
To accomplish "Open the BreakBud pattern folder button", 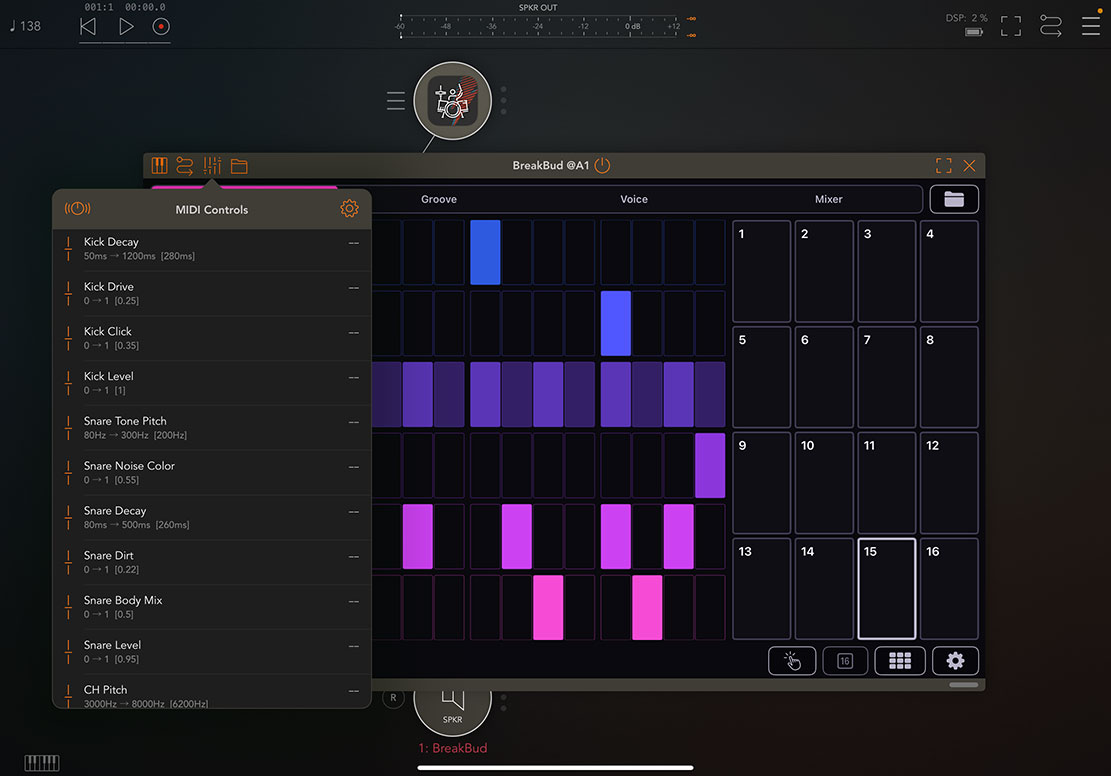I will coord(954,199).
